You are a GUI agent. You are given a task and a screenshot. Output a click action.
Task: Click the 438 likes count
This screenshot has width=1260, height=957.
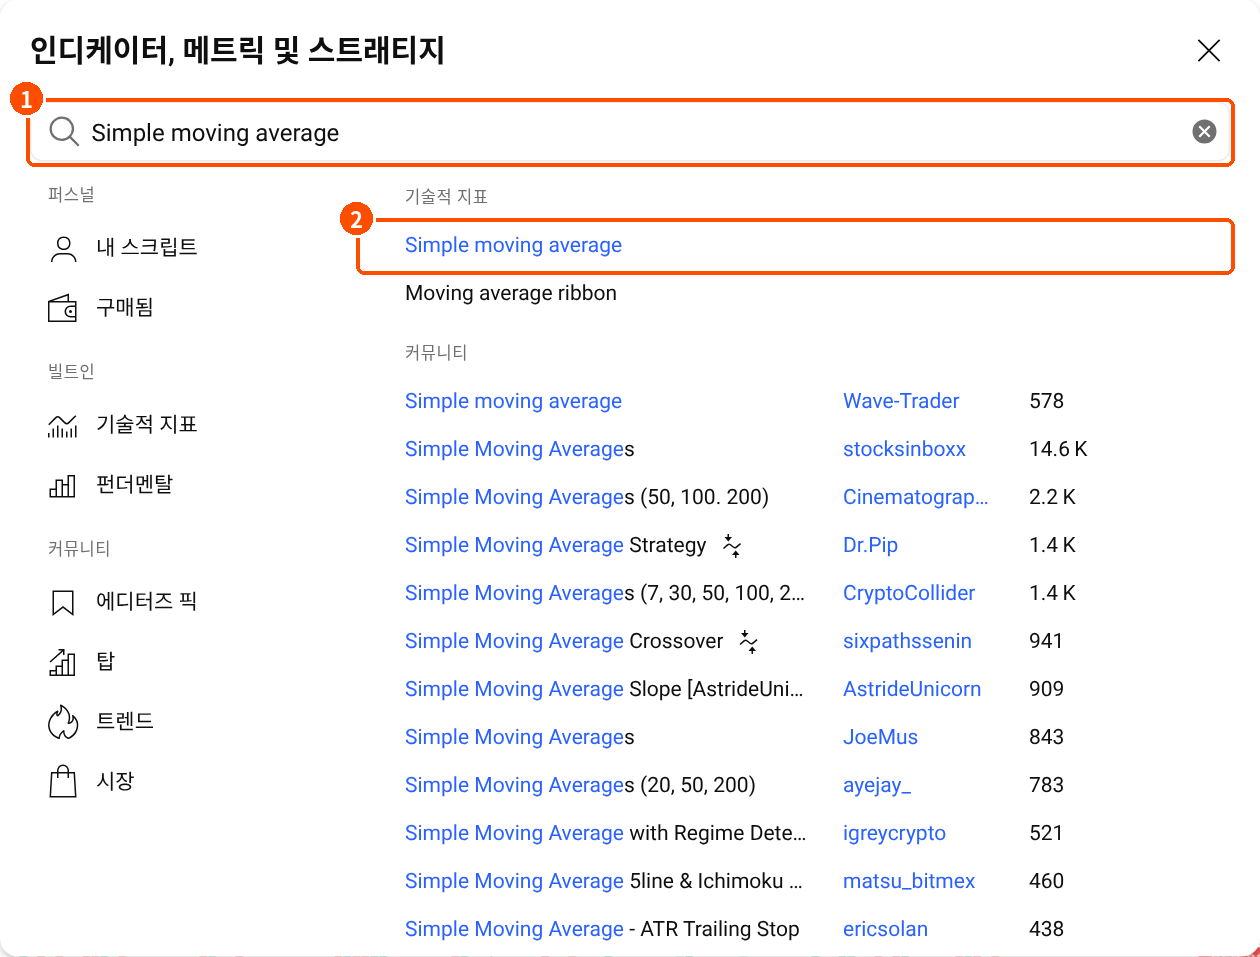(x=1046, y=929)
